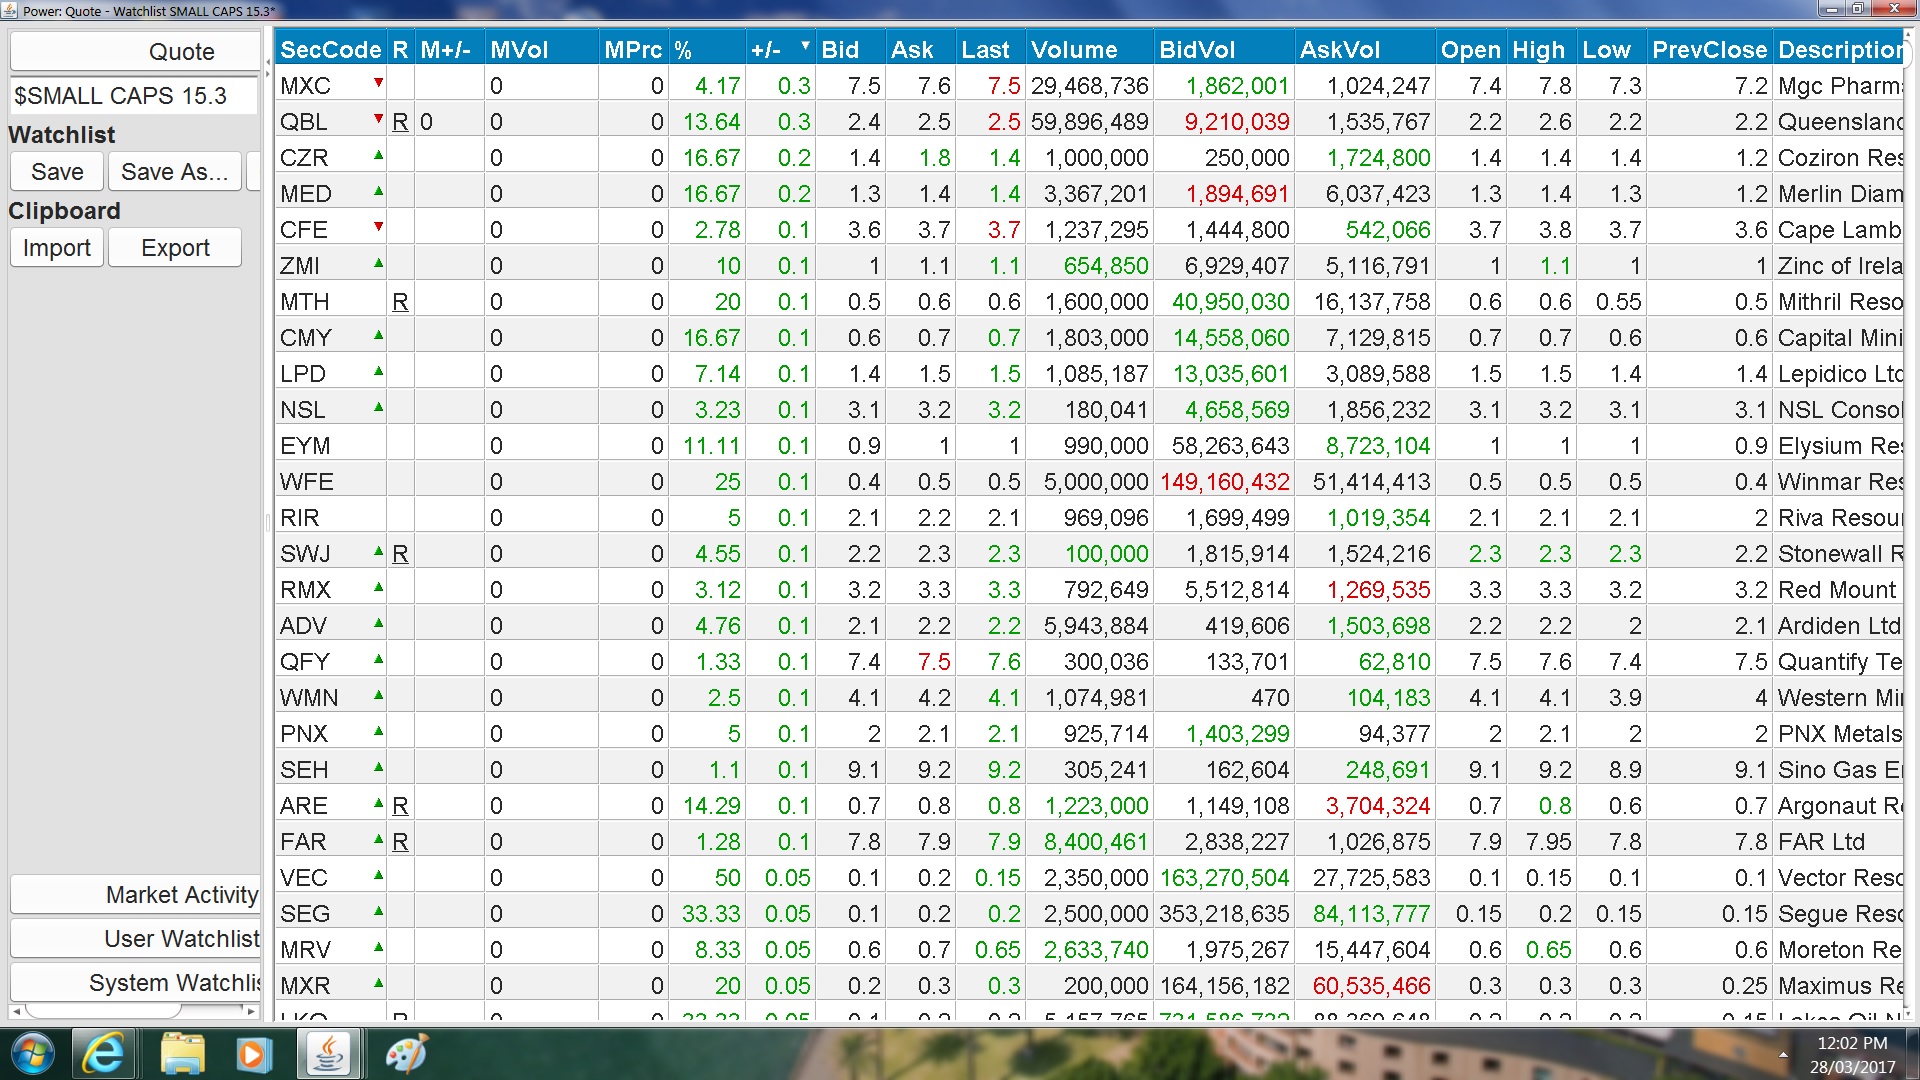Open File Explorer folder icon in taskbar
Screen dimensions: 1920x1080
click(182, 1054)
